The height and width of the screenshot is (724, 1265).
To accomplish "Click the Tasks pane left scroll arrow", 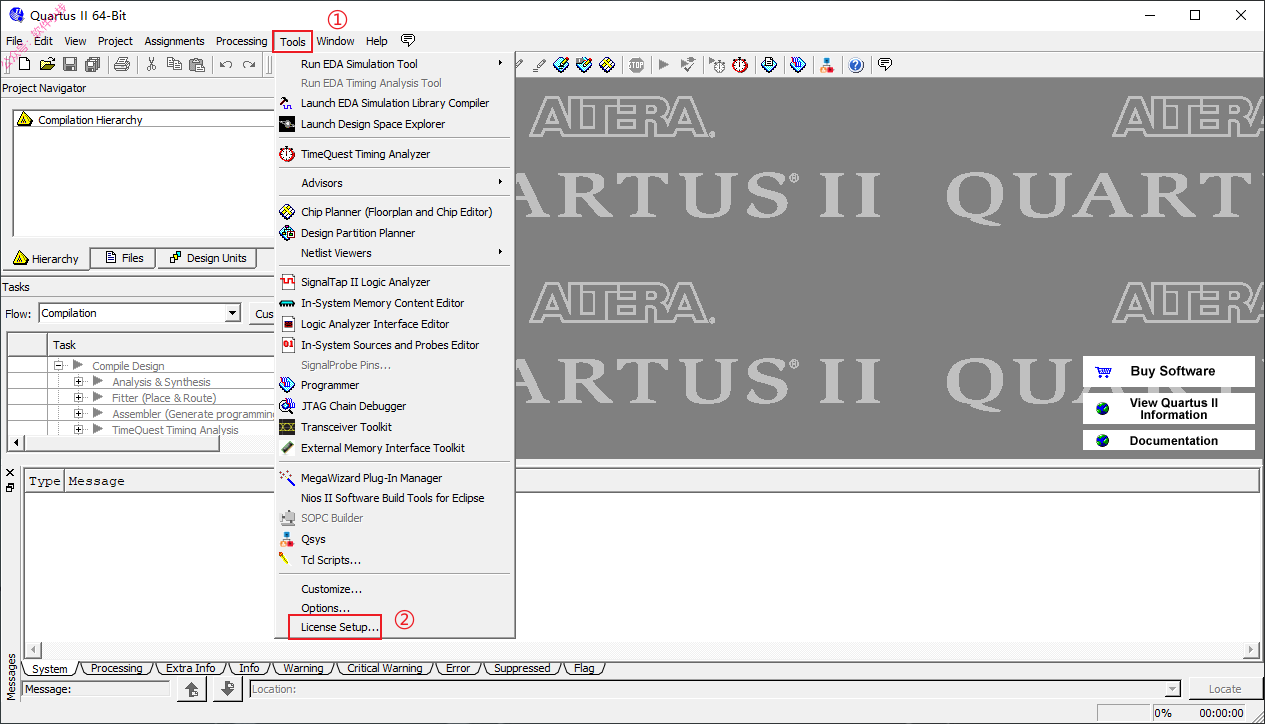I will (x=14, y=443).
